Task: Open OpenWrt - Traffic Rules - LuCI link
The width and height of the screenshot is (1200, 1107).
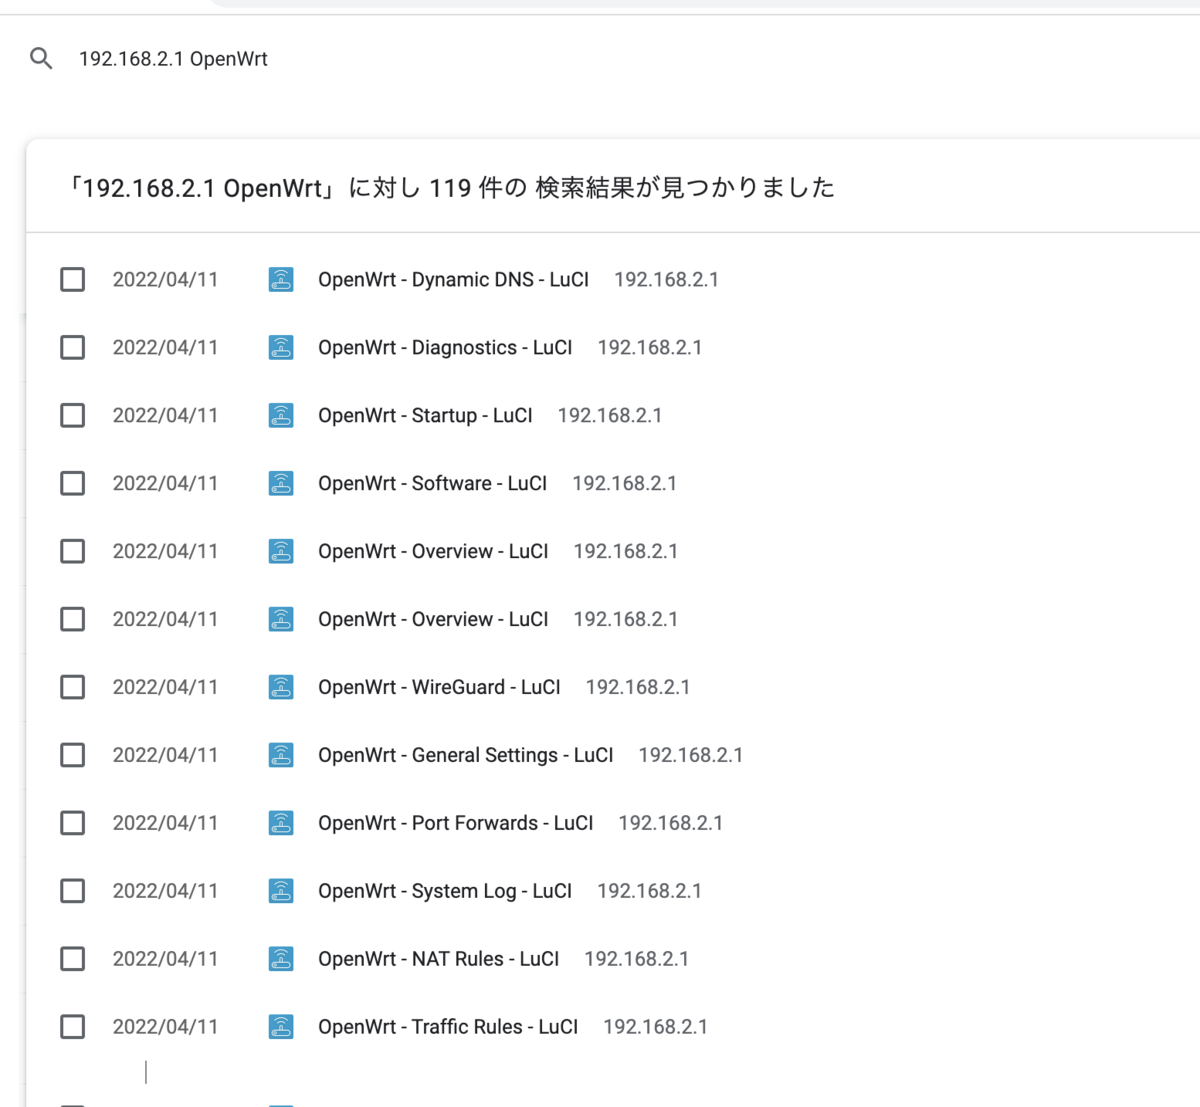Action: pyautogui.click(x=448, y=1028)
